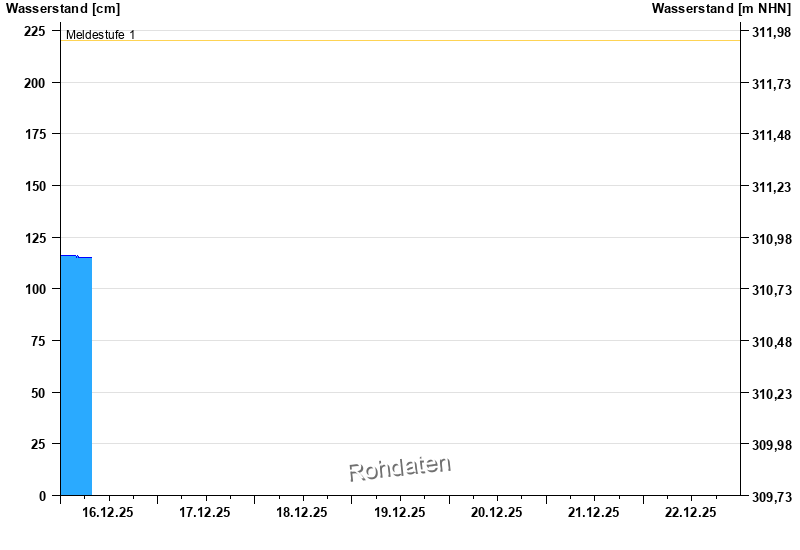Select the 17.12.25 date label
800x550 pixels.
tap(205, 512)
